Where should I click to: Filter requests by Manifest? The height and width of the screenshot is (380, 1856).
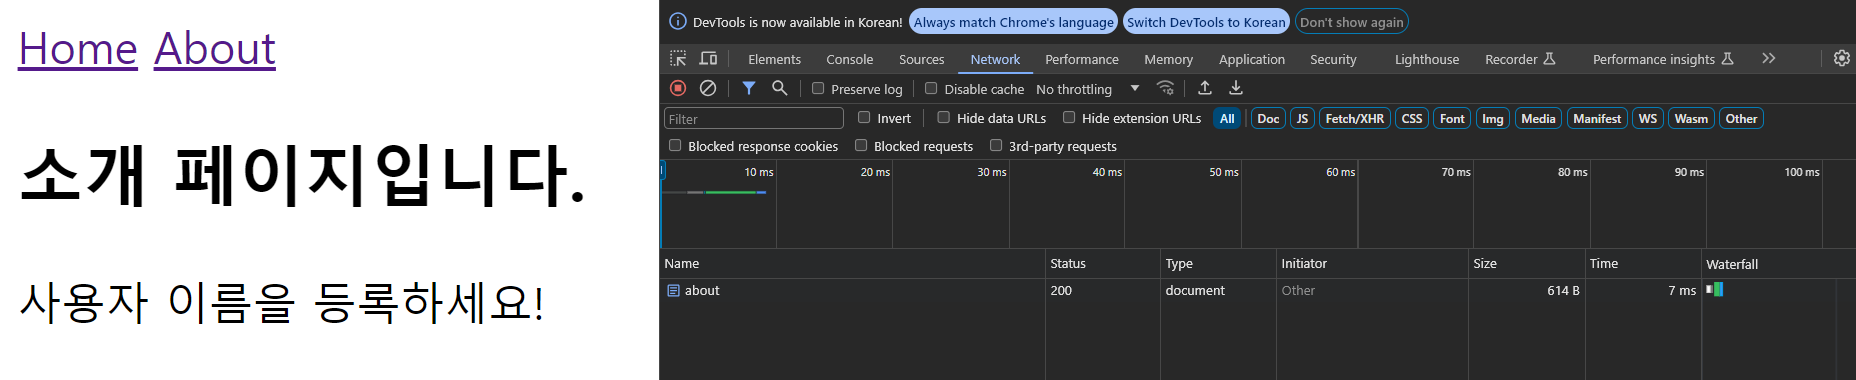1597,118
